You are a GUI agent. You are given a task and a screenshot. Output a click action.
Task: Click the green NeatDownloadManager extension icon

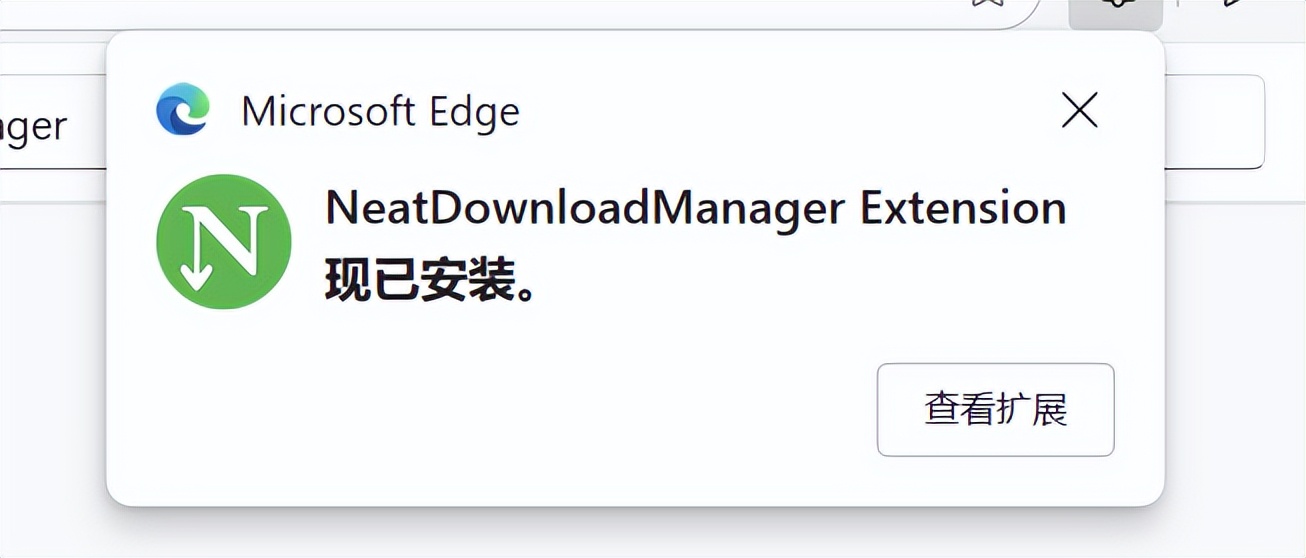(224, 242)
